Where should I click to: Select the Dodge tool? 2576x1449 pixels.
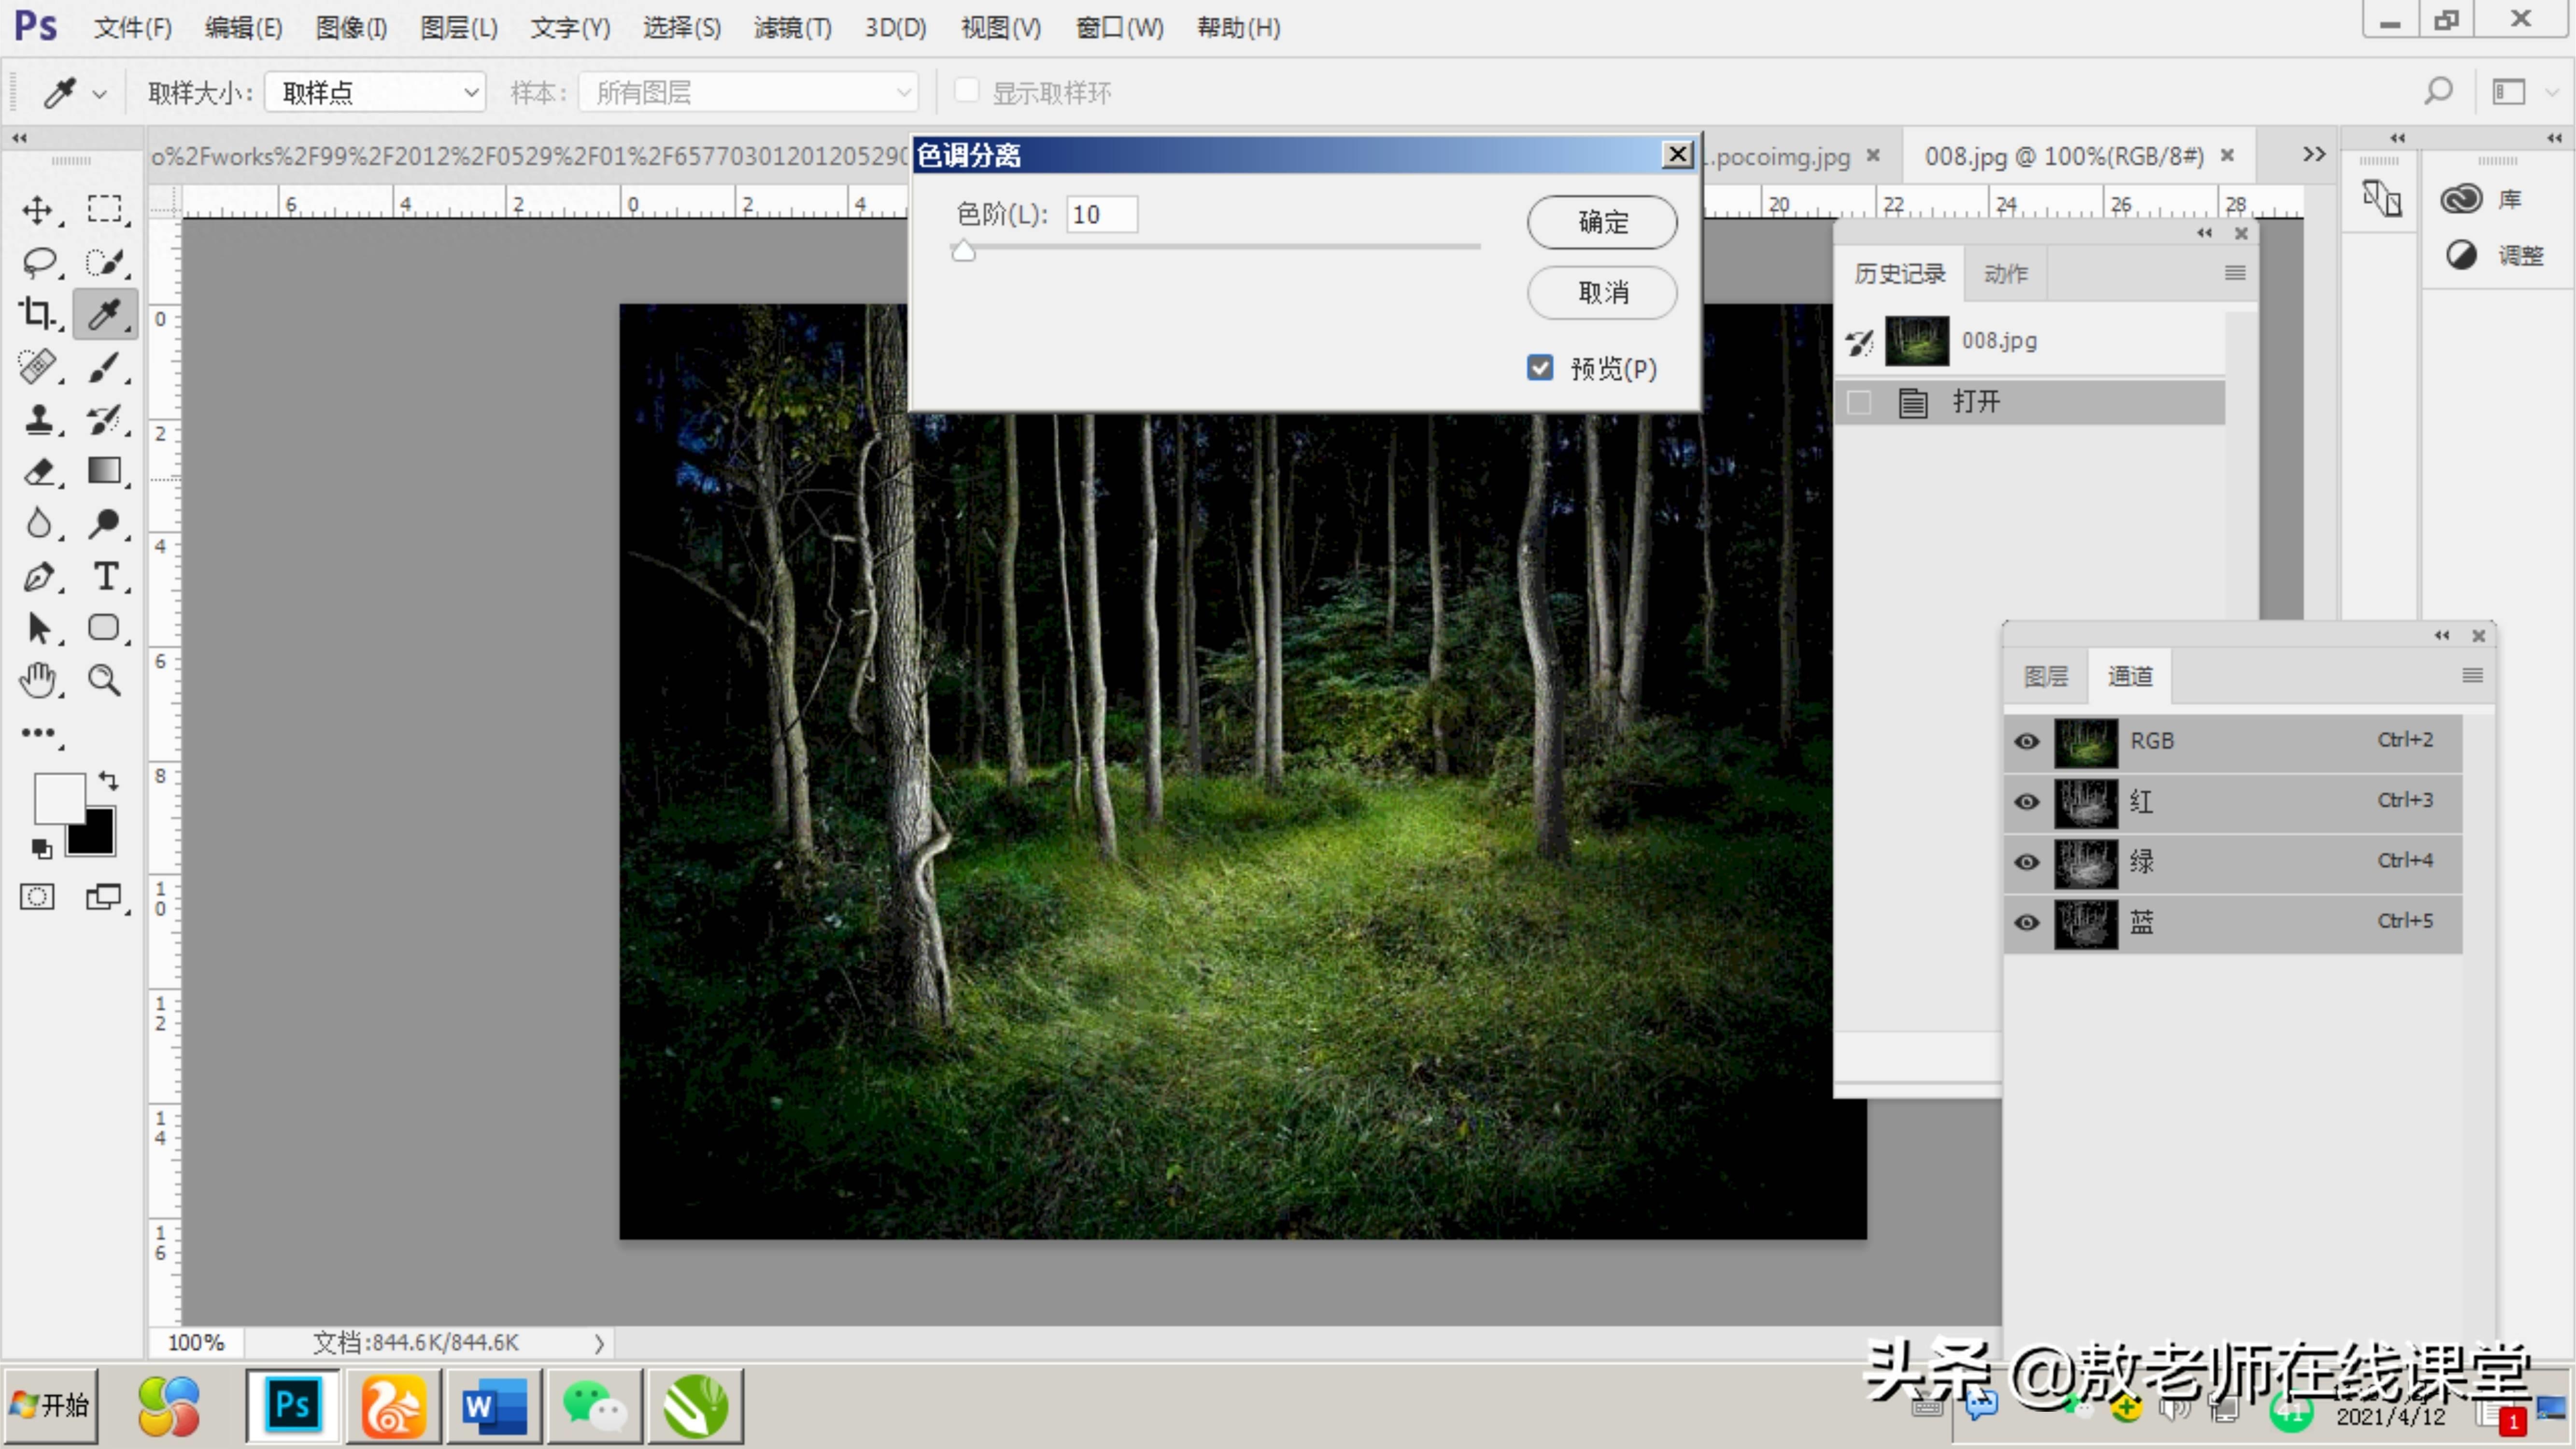tap(104, 523)
